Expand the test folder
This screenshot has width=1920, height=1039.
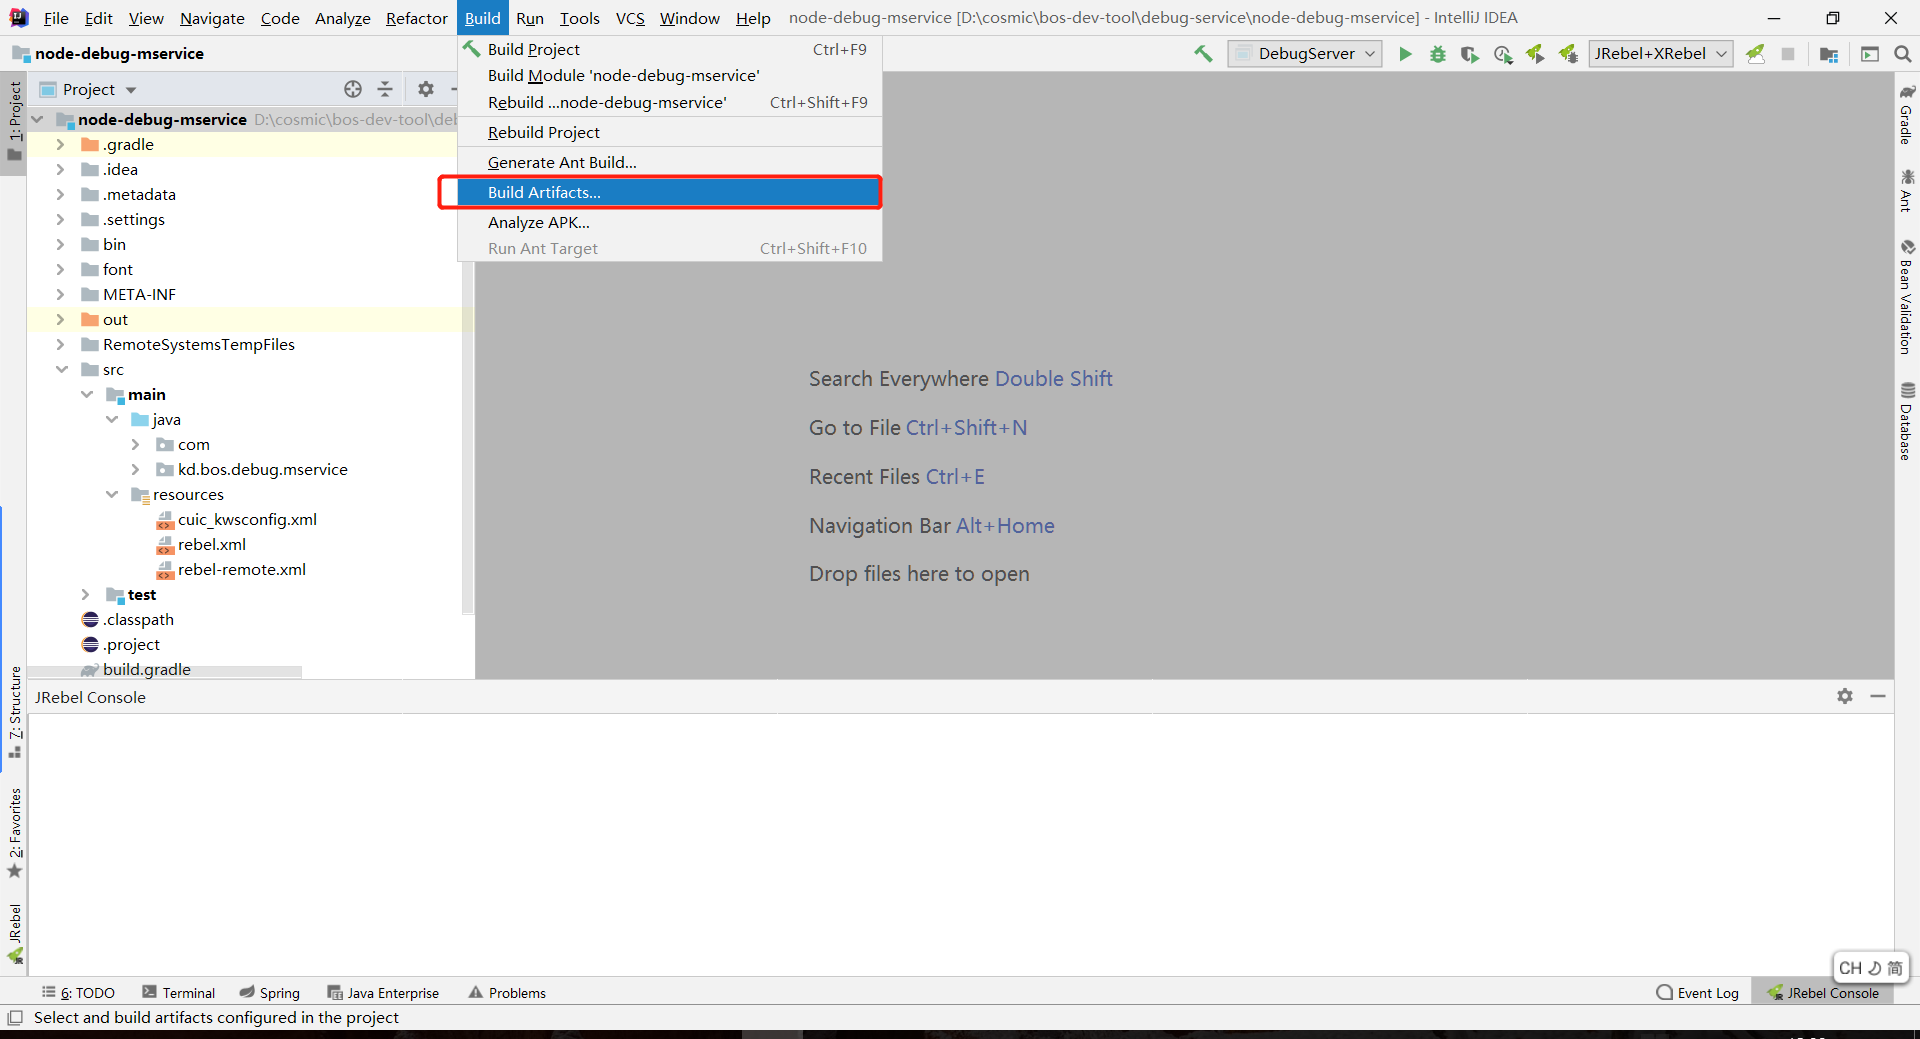[x=85, y=594]
